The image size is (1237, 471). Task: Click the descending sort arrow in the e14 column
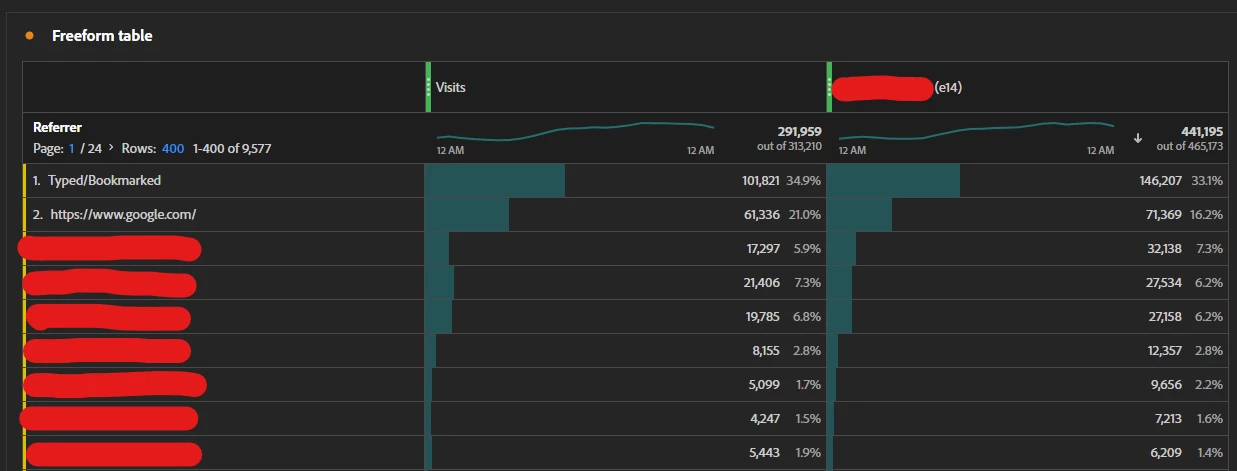[x=1138, y=138]
